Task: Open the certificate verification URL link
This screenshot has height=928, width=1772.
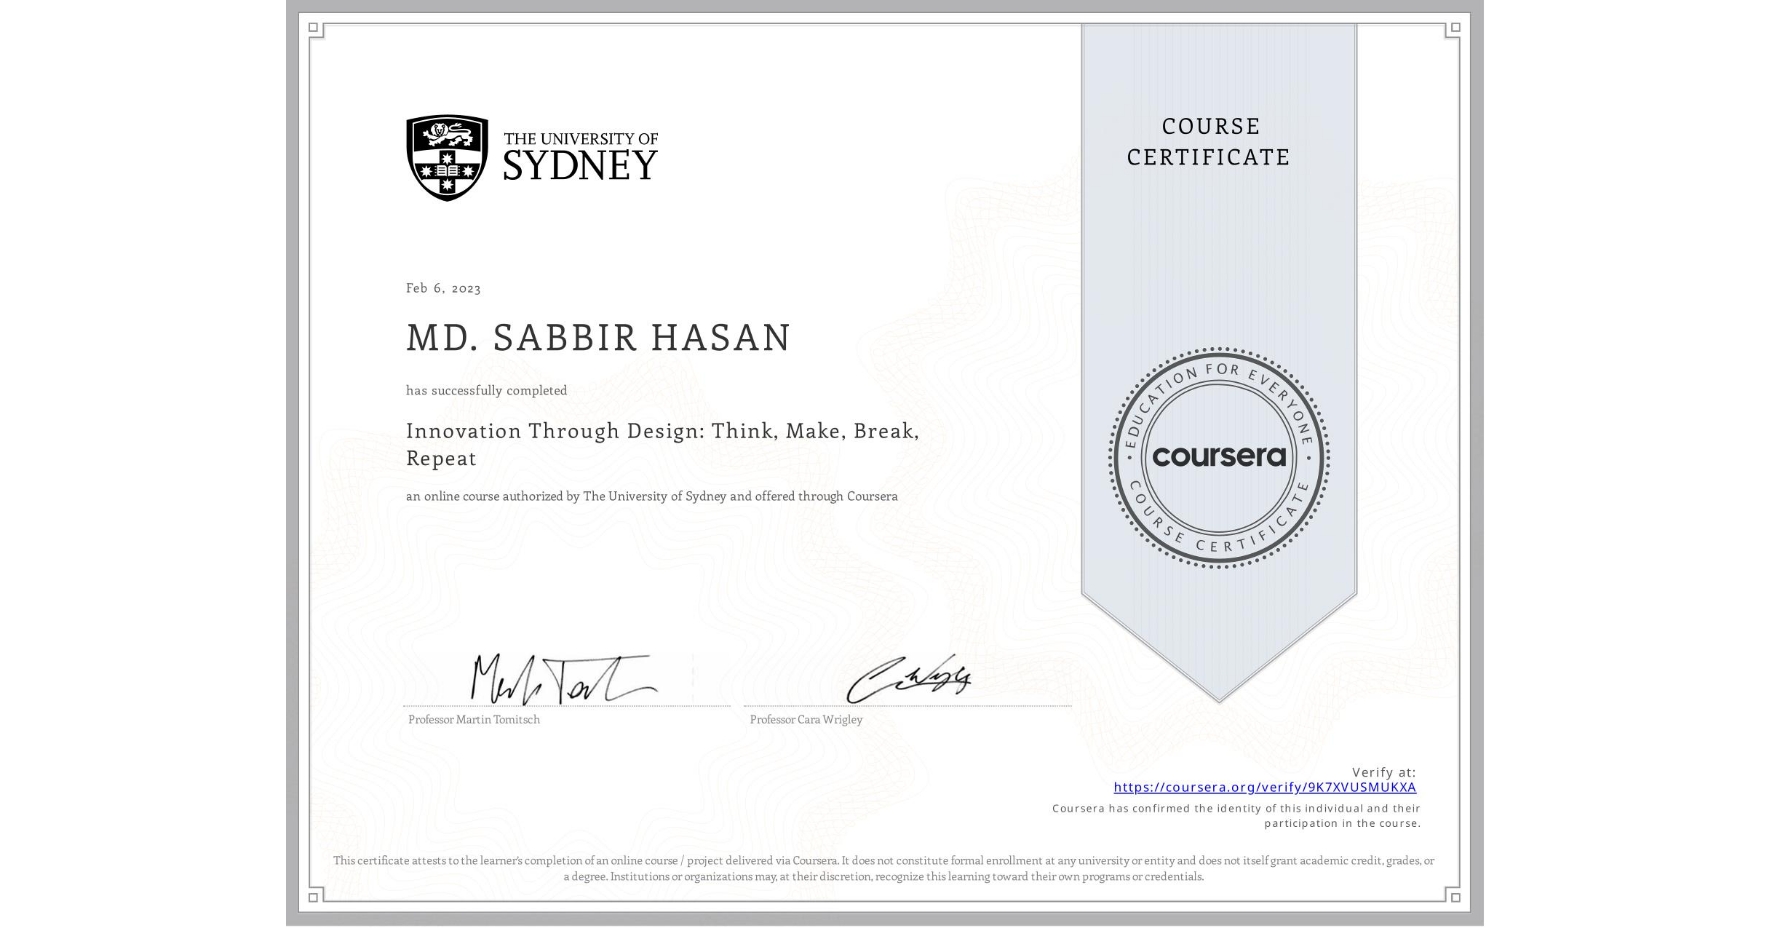Action: click(1265, 788)
